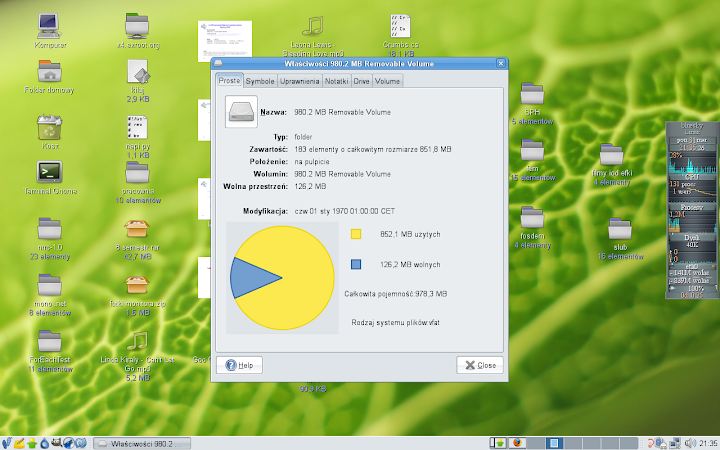Open the text editor pencil launcher in panel
Screen dimensions: 720x450
19,443
